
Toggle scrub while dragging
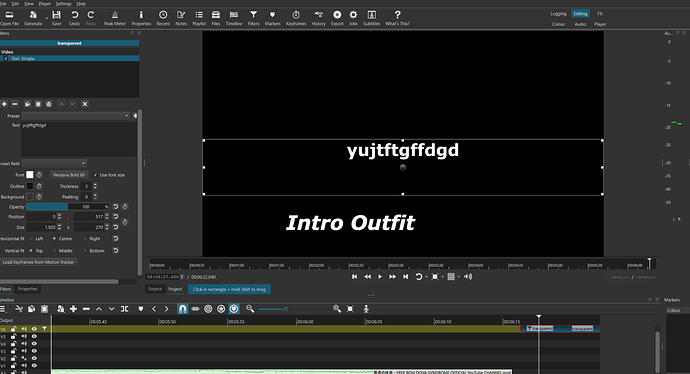pos(195,309)
